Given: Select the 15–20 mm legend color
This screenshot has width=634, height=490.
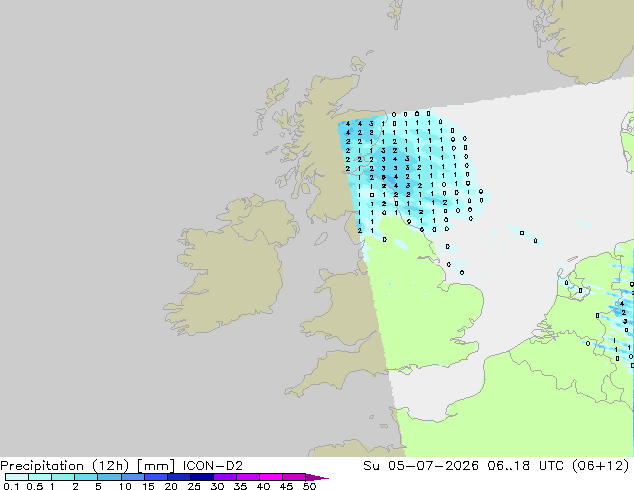Looking at the screenshot, I should click(x=156, y=477).
